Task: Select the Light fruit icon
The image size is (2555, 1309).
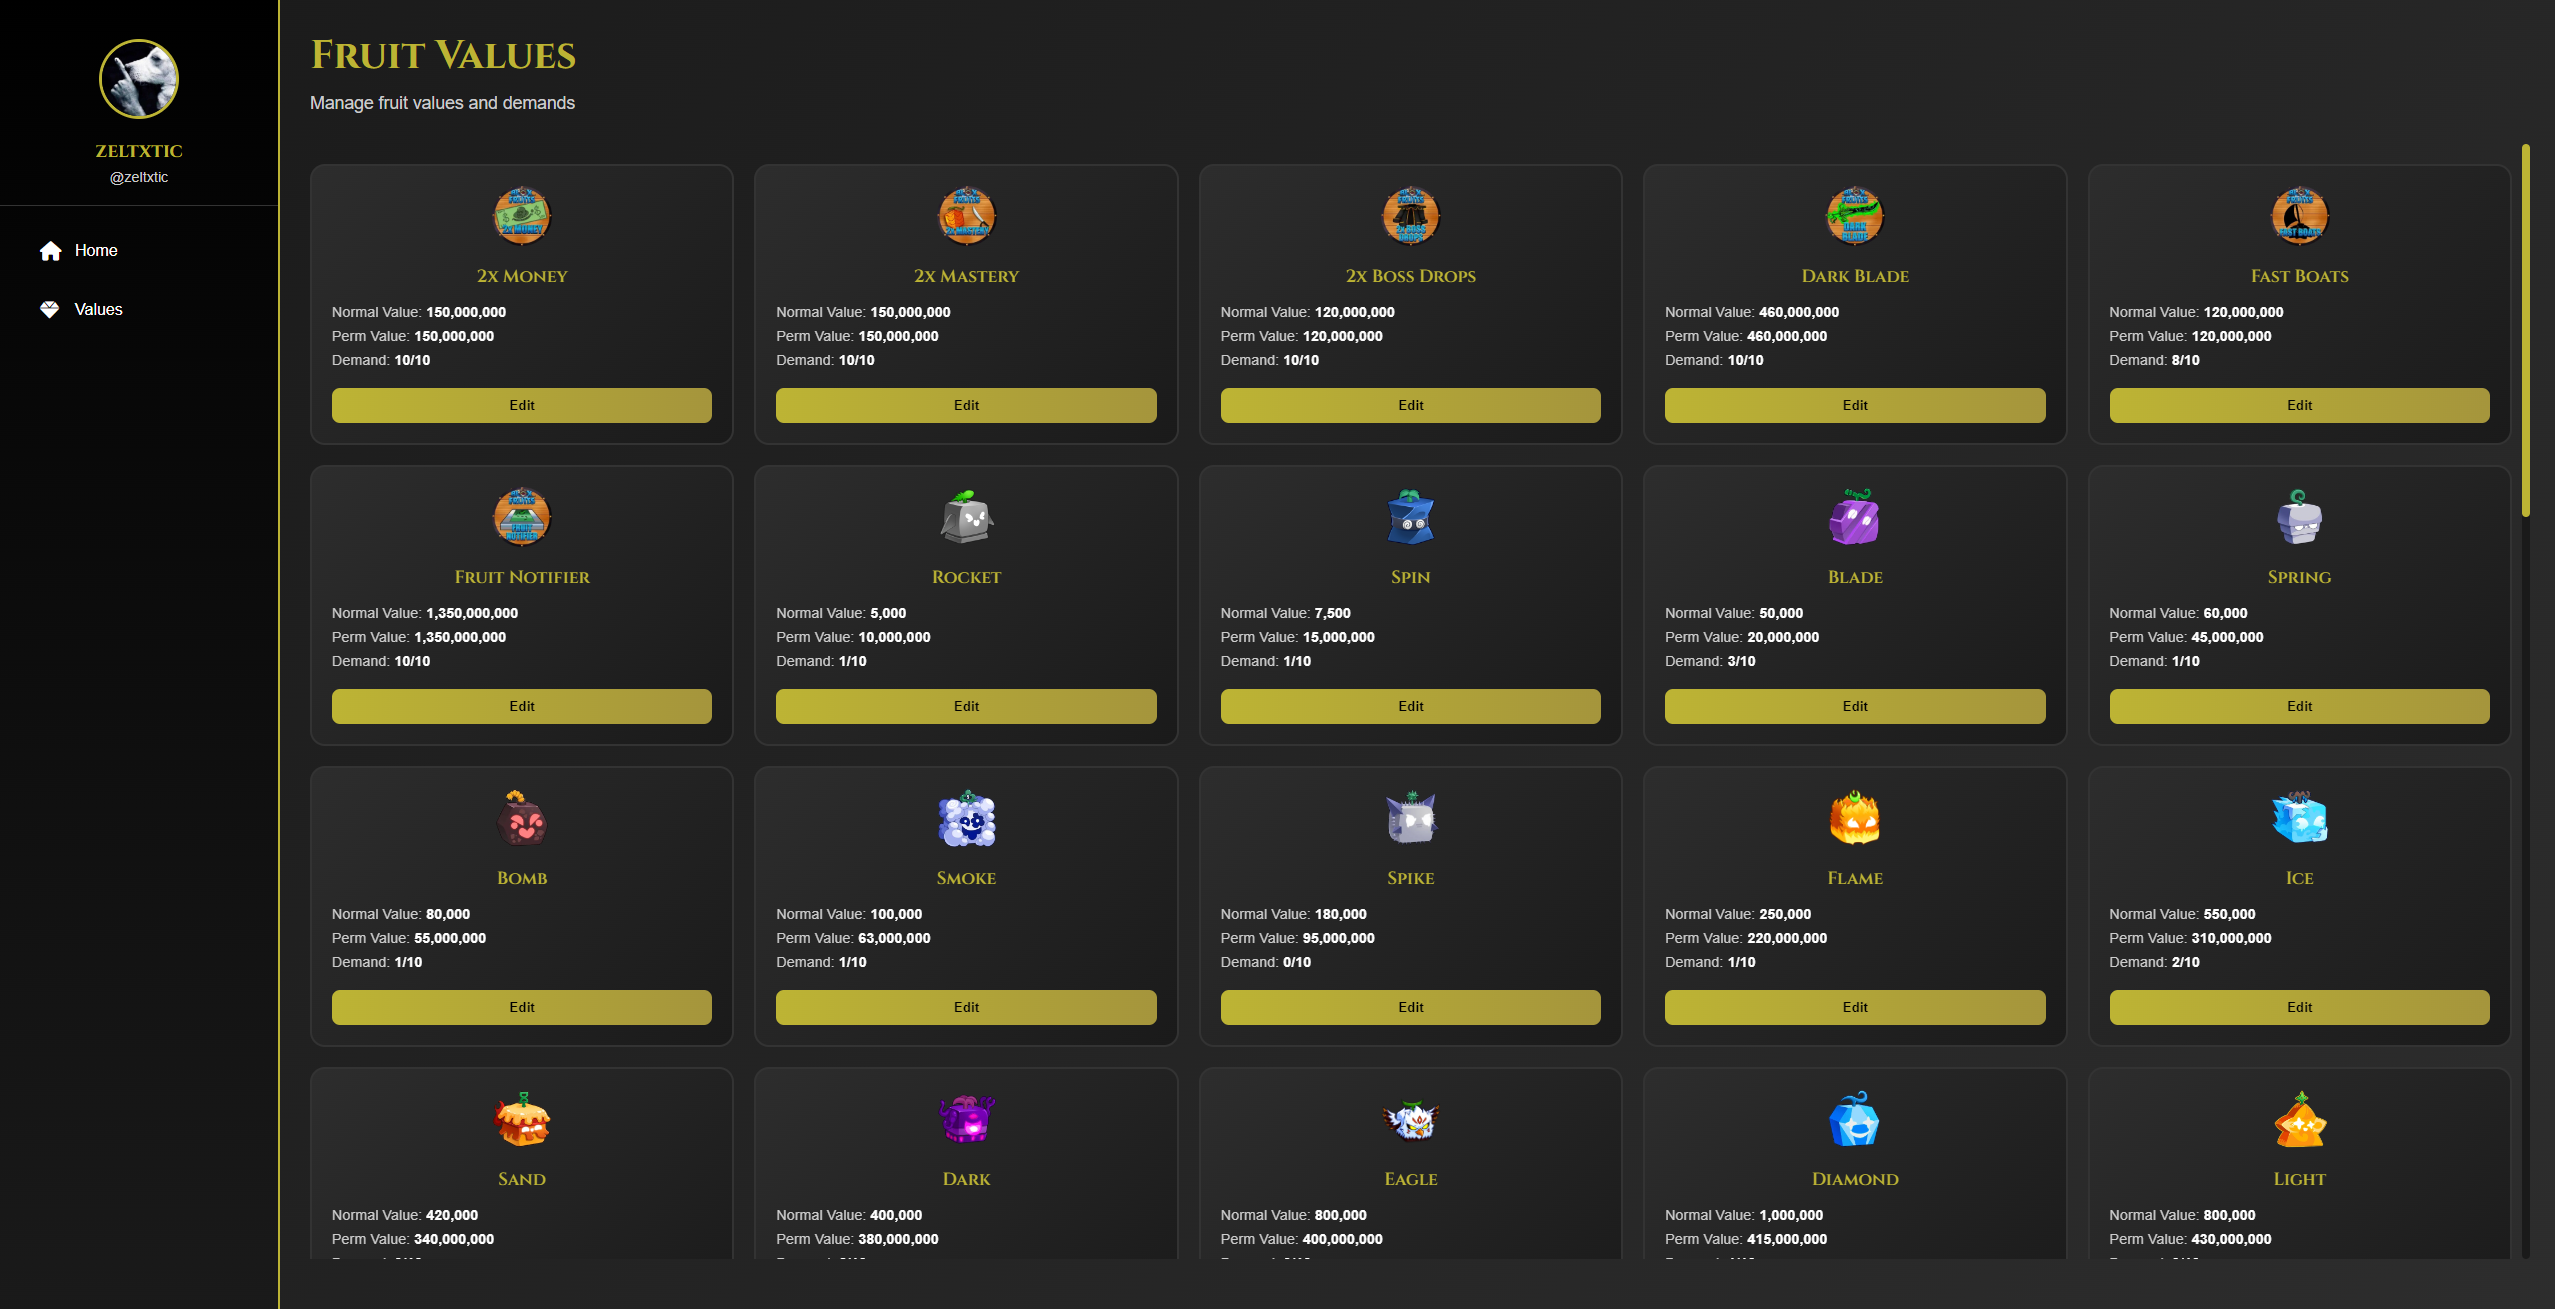Action: pyautogui.click(x=2299, y=1119)
